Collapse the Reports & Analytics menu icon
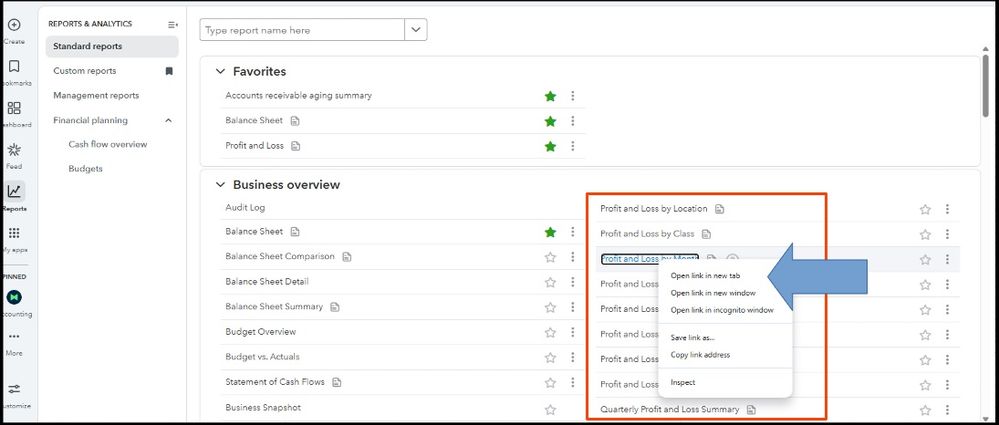999x425 pixels. point(173,24)
